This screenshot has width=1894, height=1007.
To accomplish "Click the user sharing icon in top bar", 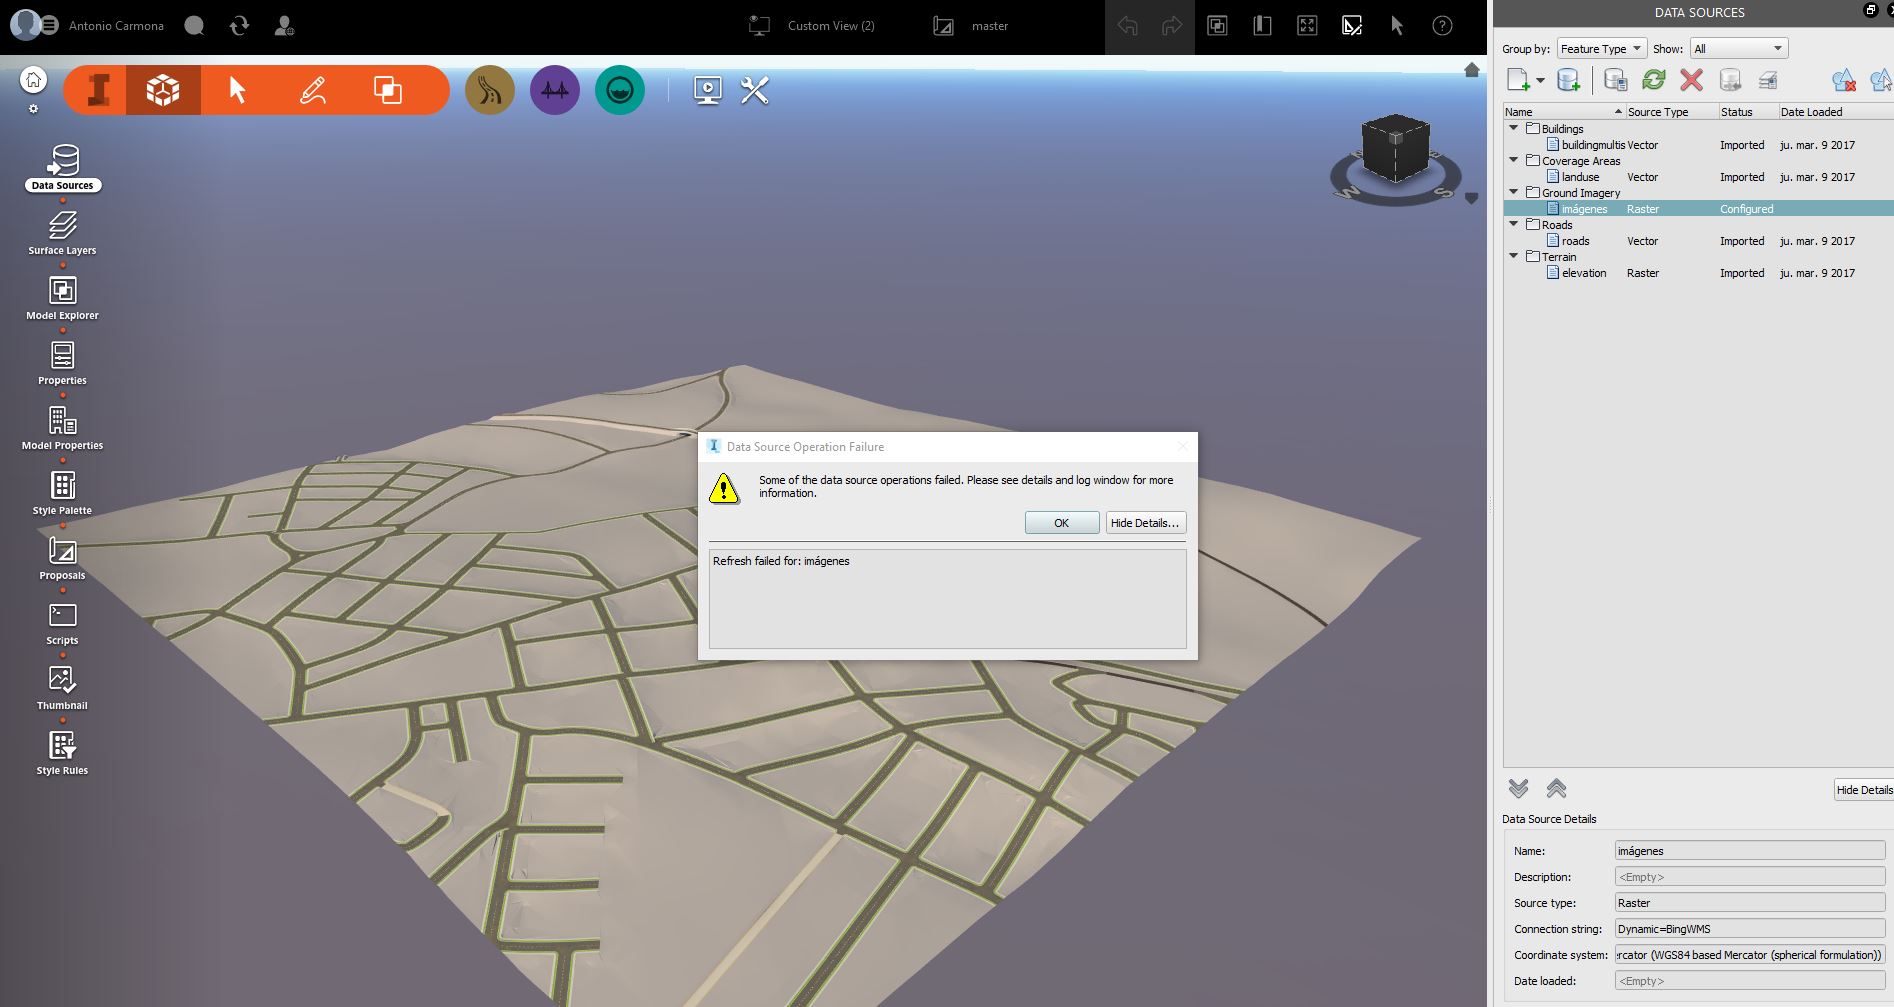I will [x=284, y=26].
